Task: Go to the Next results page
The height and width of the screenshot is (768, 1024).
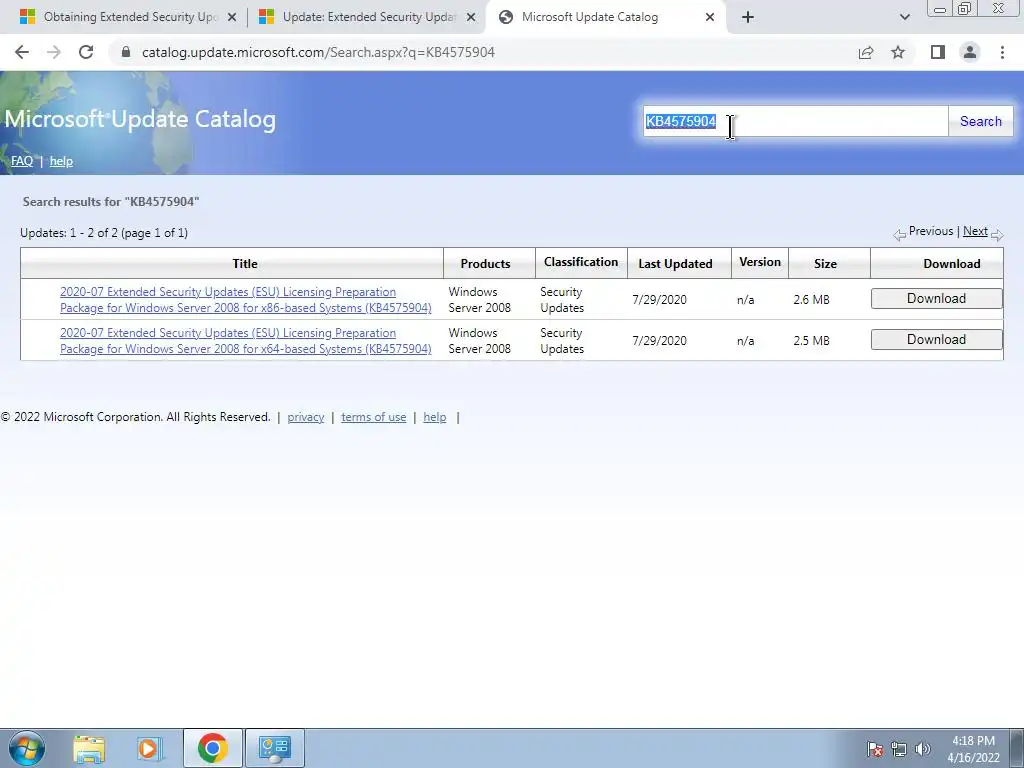Action: (975, 231)
